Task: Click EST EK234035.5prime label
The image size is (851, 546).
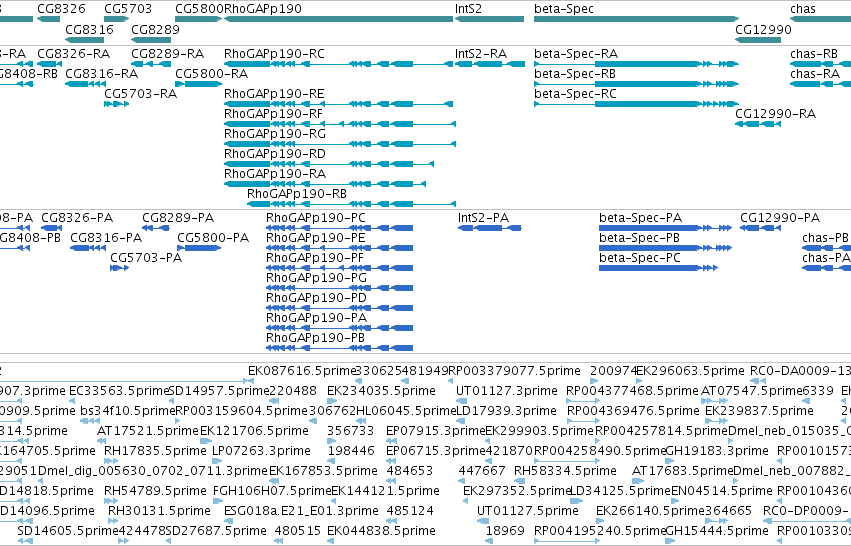Action: (381, 391)
